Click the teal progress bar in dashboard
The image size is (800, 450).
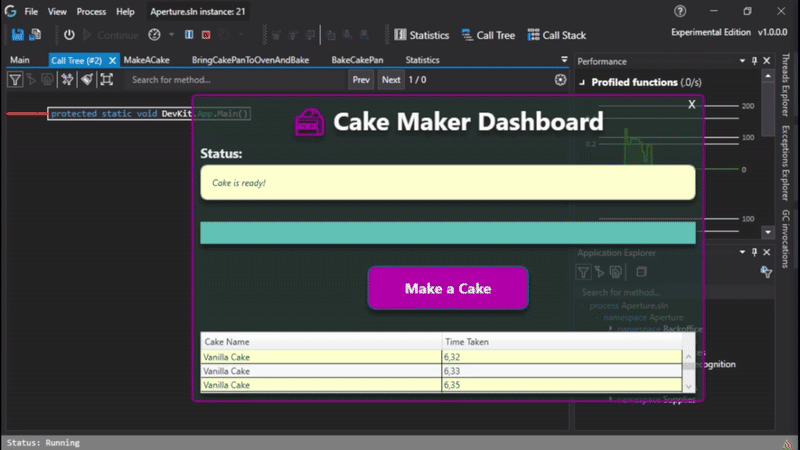(x=447, y=233)
